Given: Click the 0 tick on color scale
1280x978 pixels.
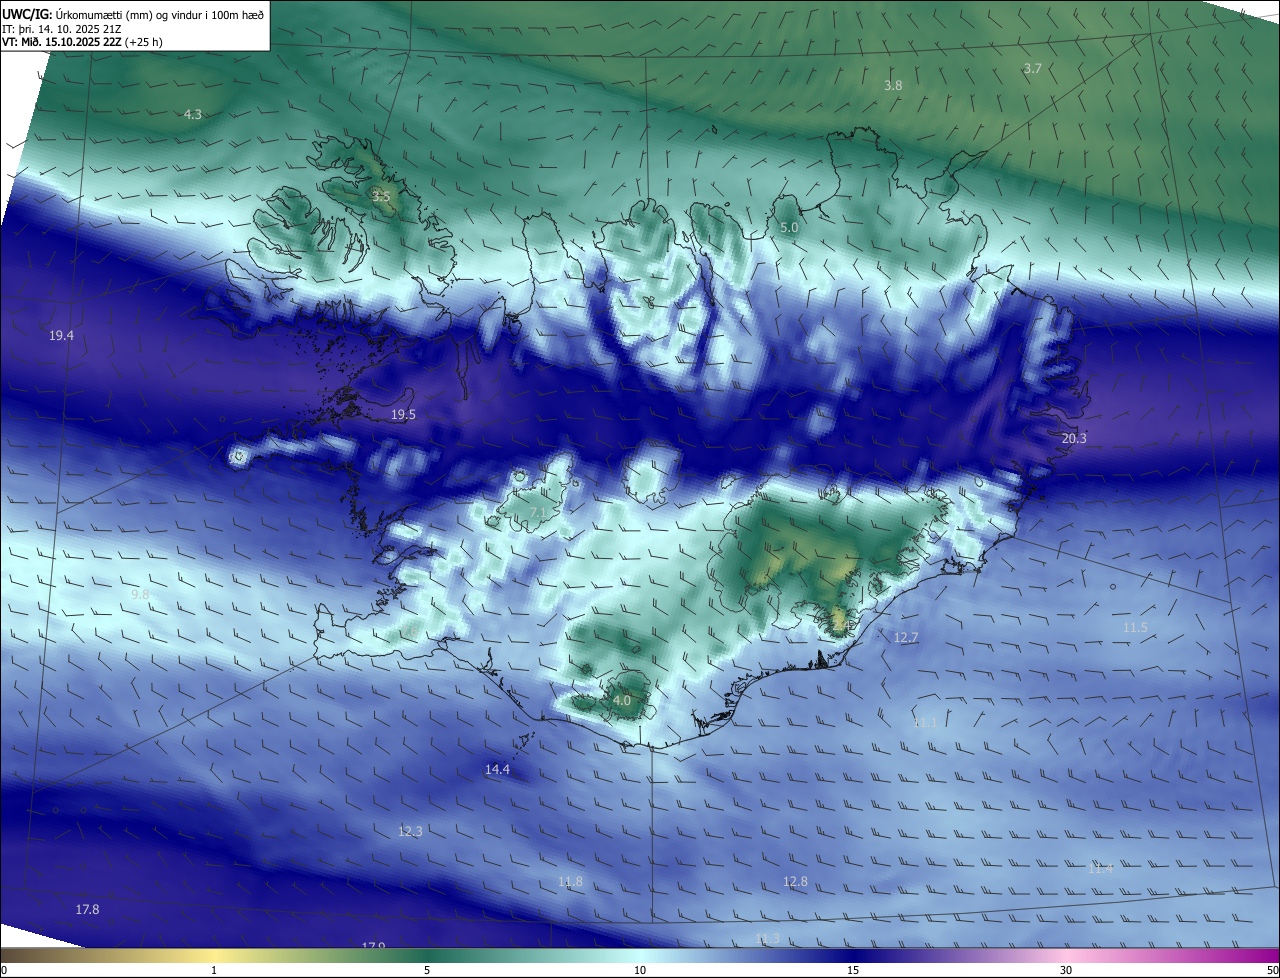Looking at the screenshot, I should (3, 971).
